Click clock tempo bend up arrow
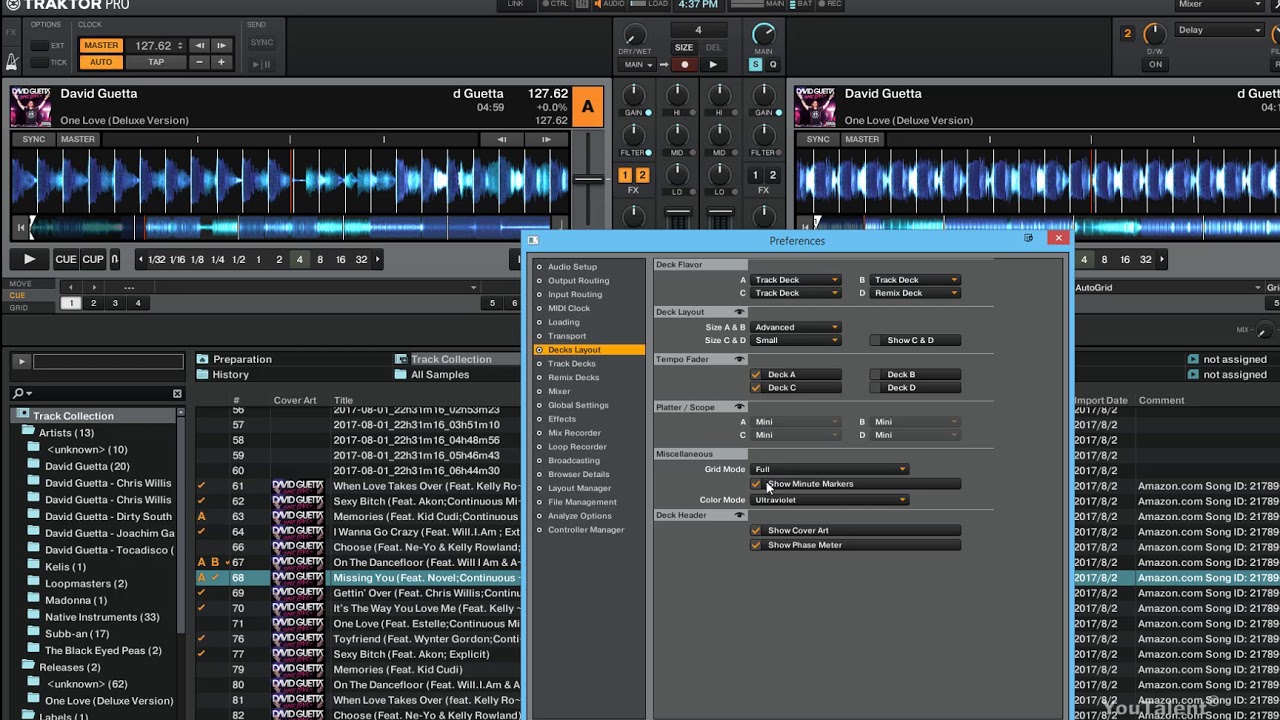The height and width of the screenshot is (720, 1280). (222, 45)
